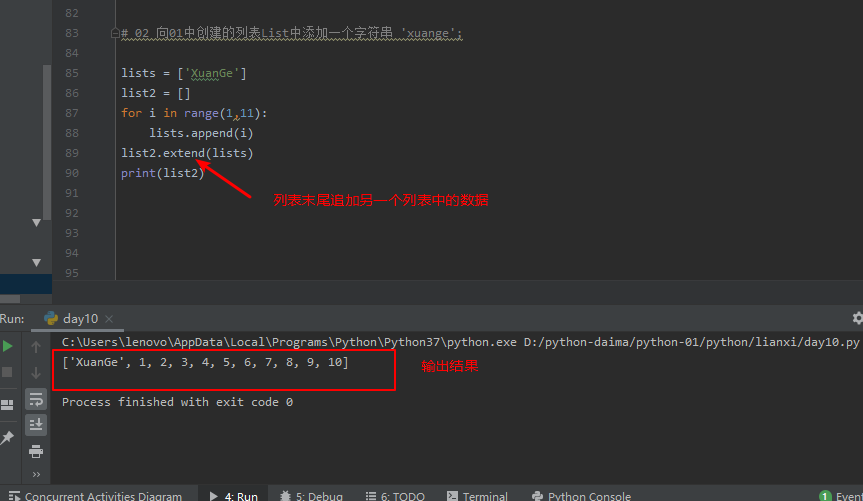Rerun day10 with green play icon
Screen dimensions: 863x501
pos(8,346)
